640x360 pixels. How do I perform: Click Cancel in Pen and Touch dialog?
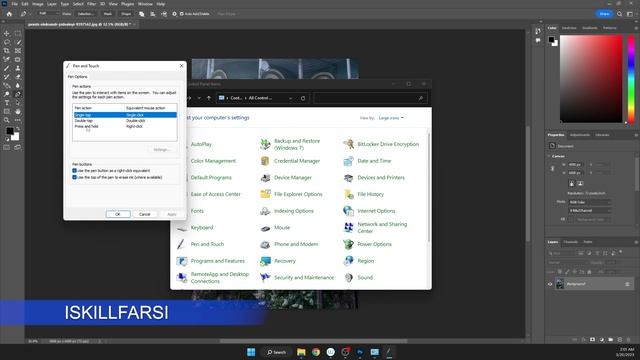[144, 214]
